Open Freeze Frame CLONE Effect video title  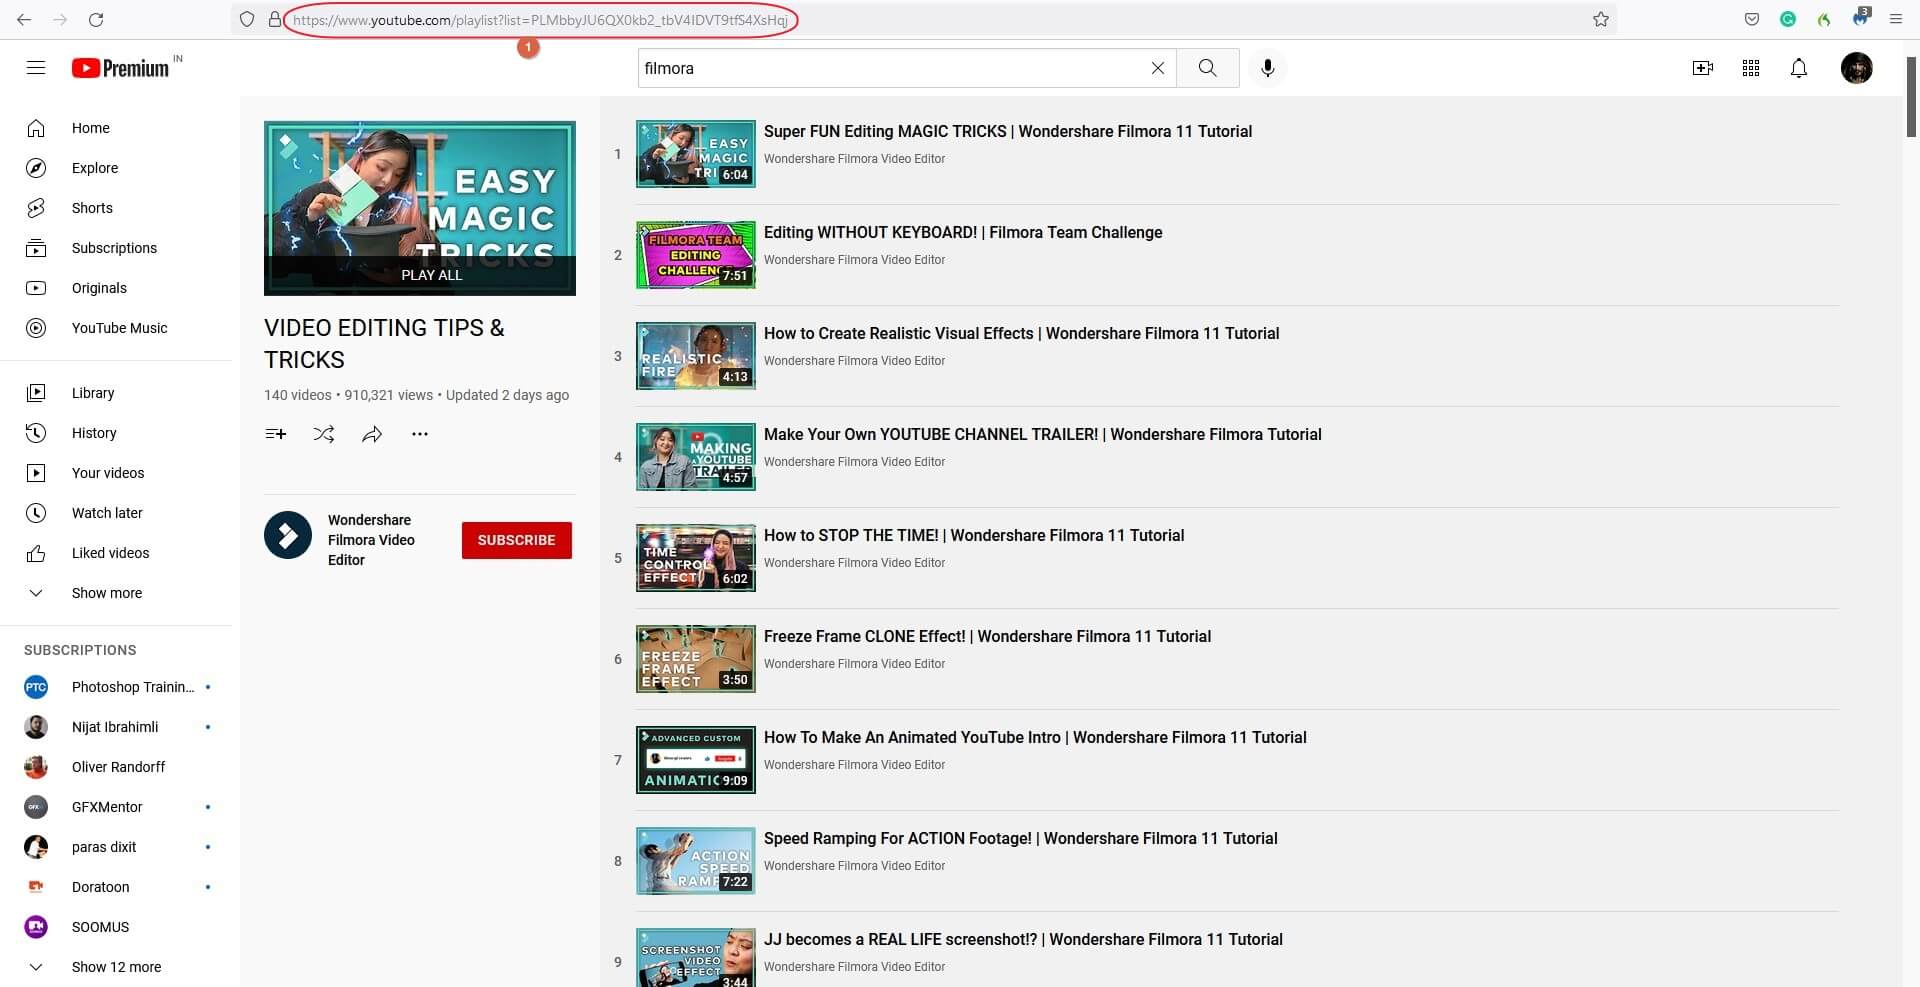pos(987,636)
